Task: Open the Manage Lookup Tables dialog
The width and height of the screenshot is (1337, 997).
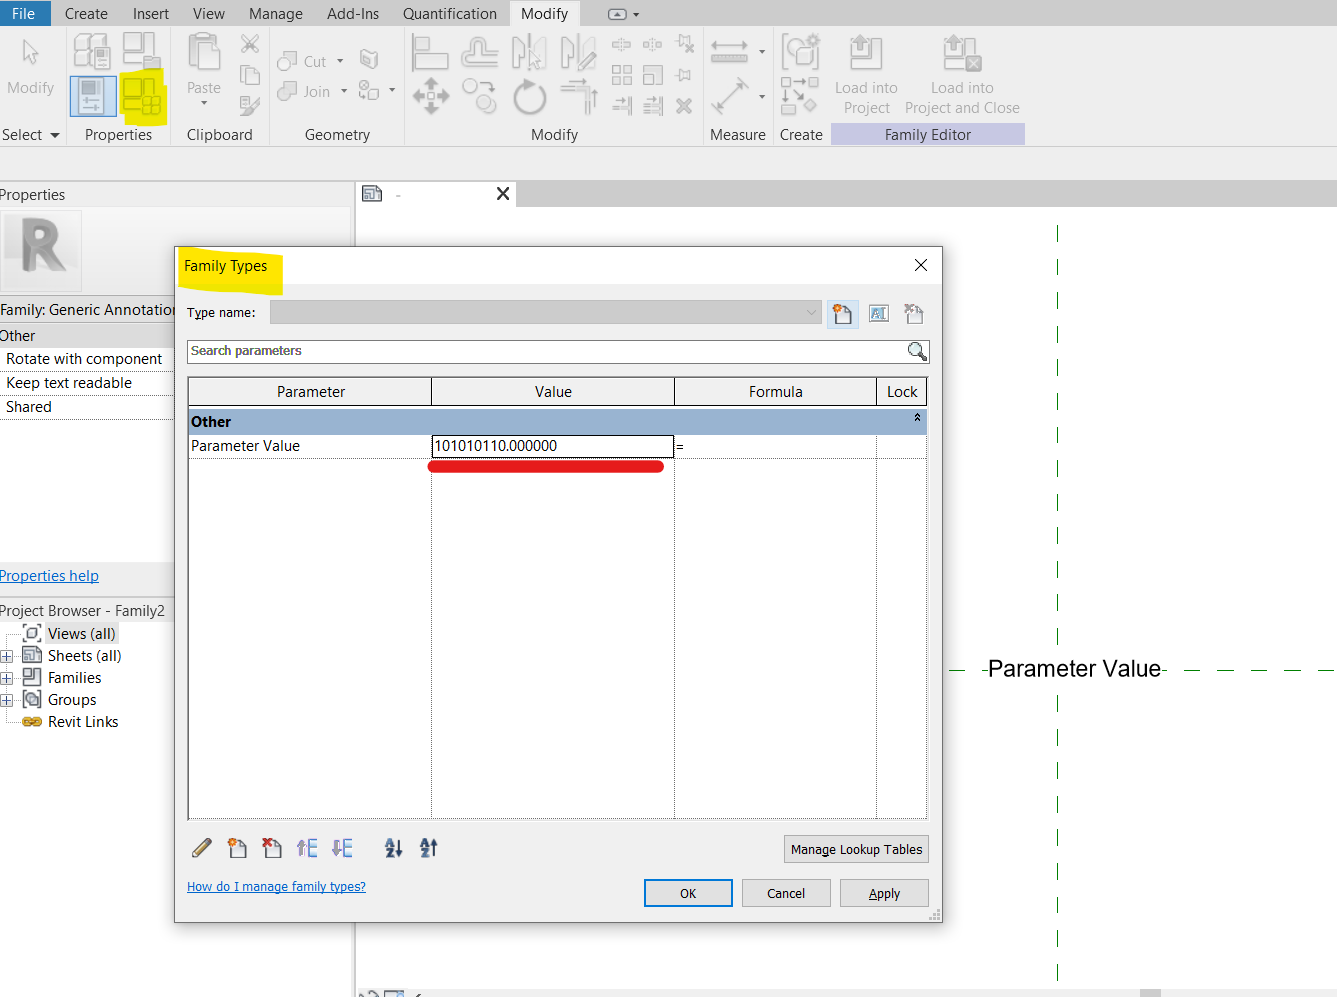Action: tap(856, 848)
